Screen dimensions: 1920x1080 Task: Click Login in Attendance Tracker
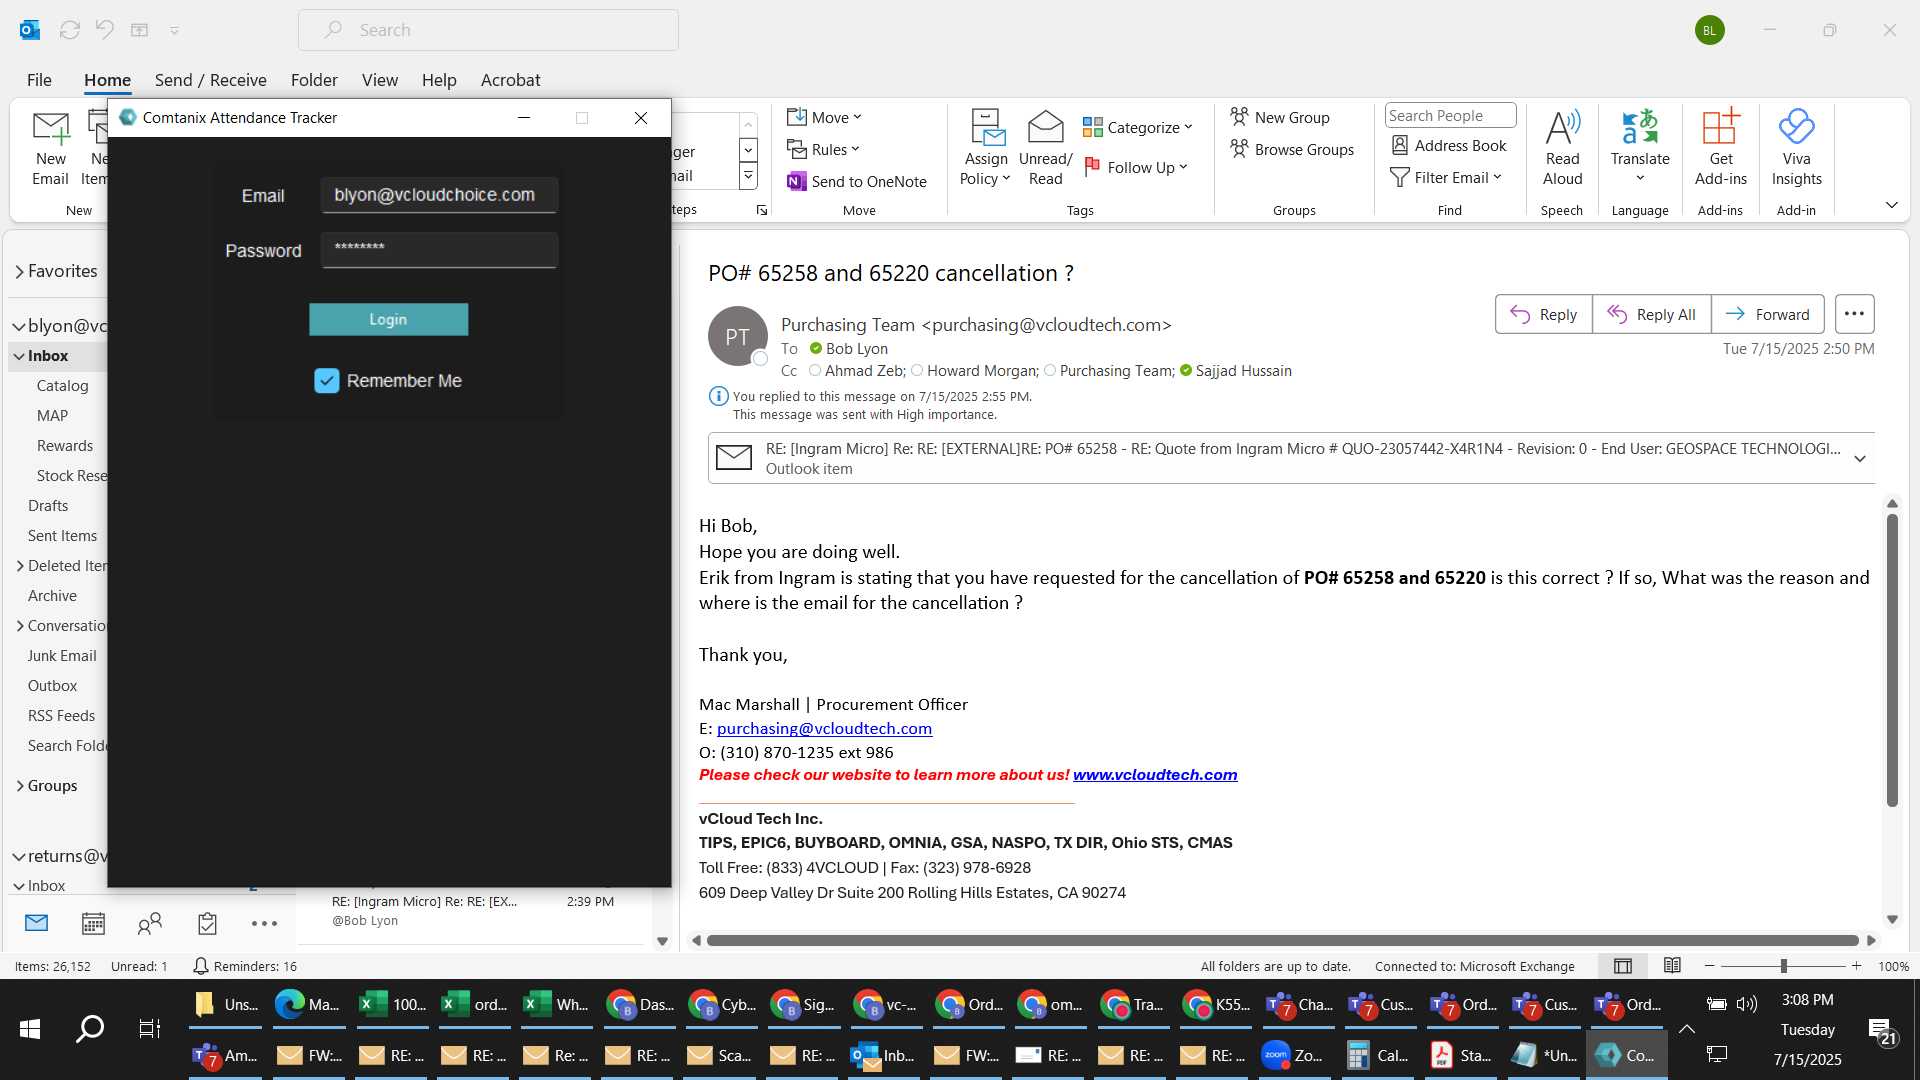point(388,319)
